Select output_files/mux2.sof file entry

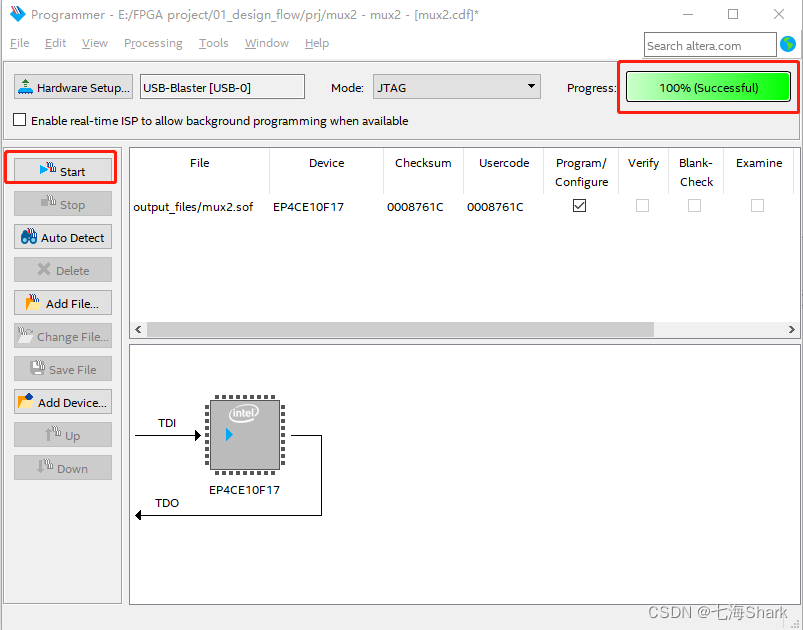193,207
